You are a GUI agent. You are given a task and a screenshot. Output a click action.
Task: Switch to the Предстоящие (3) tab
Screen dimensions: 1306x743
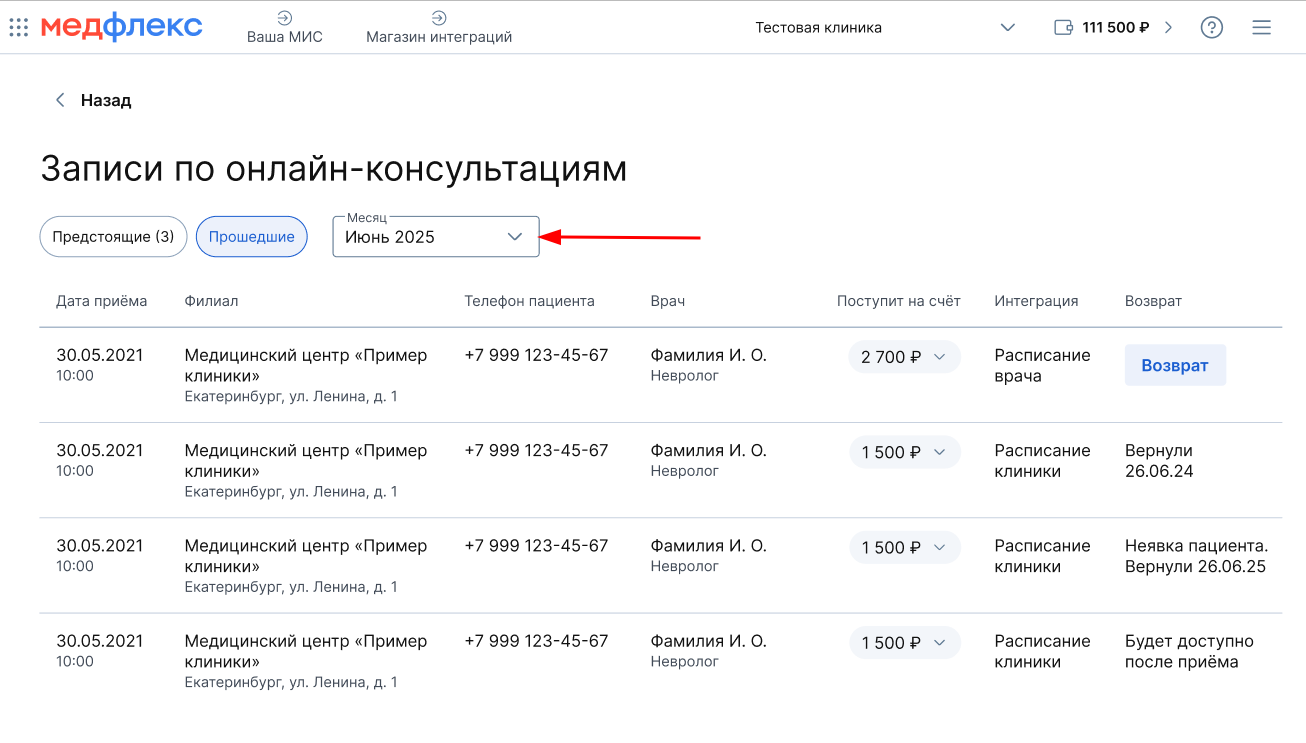pyautogui.click(x=113, y=237)
